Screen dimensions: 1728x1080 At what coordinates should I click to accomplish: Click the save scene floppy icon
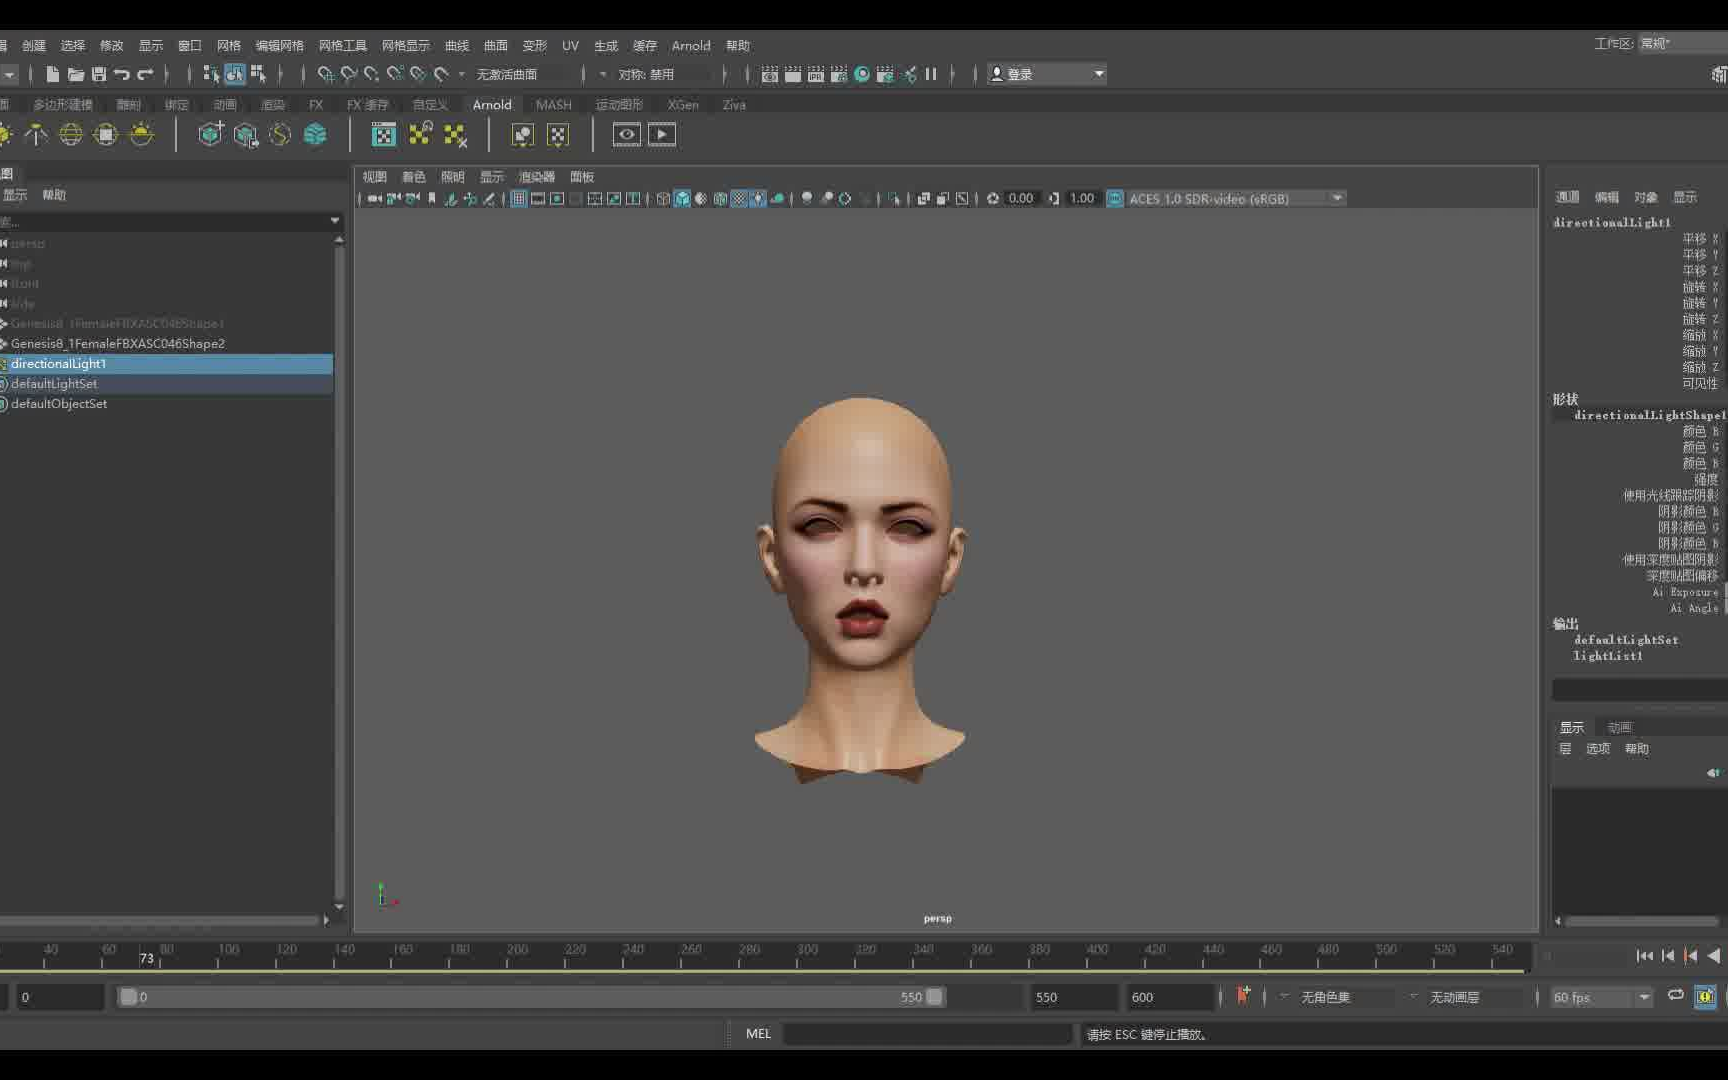99,74
